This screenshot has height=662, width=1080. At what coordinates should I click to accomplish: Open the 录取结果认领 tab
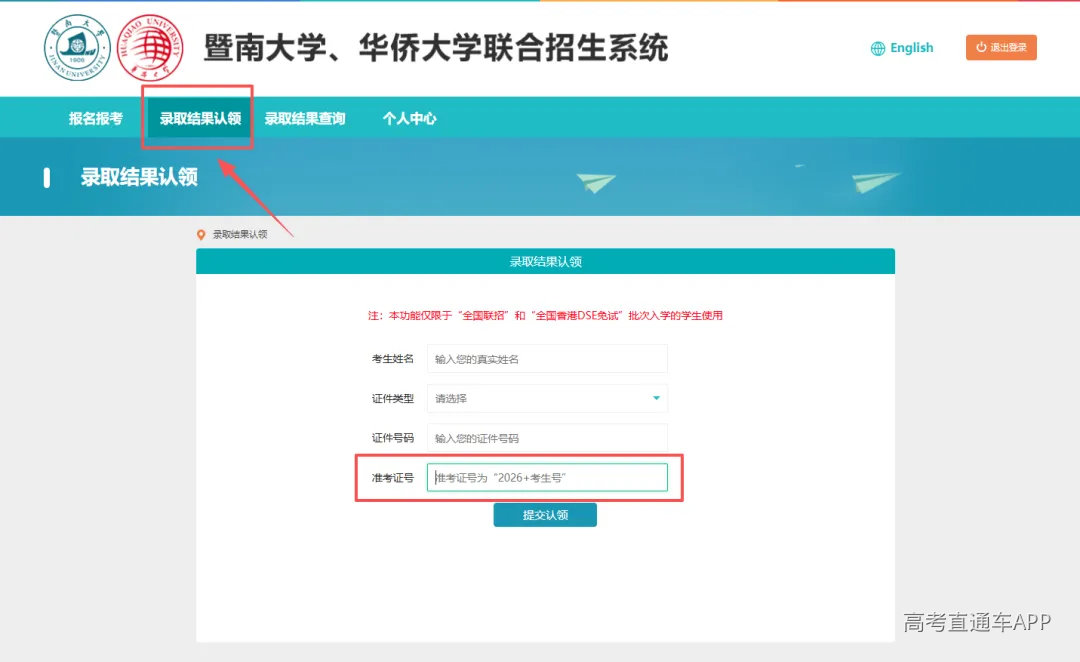coord(200,118)
